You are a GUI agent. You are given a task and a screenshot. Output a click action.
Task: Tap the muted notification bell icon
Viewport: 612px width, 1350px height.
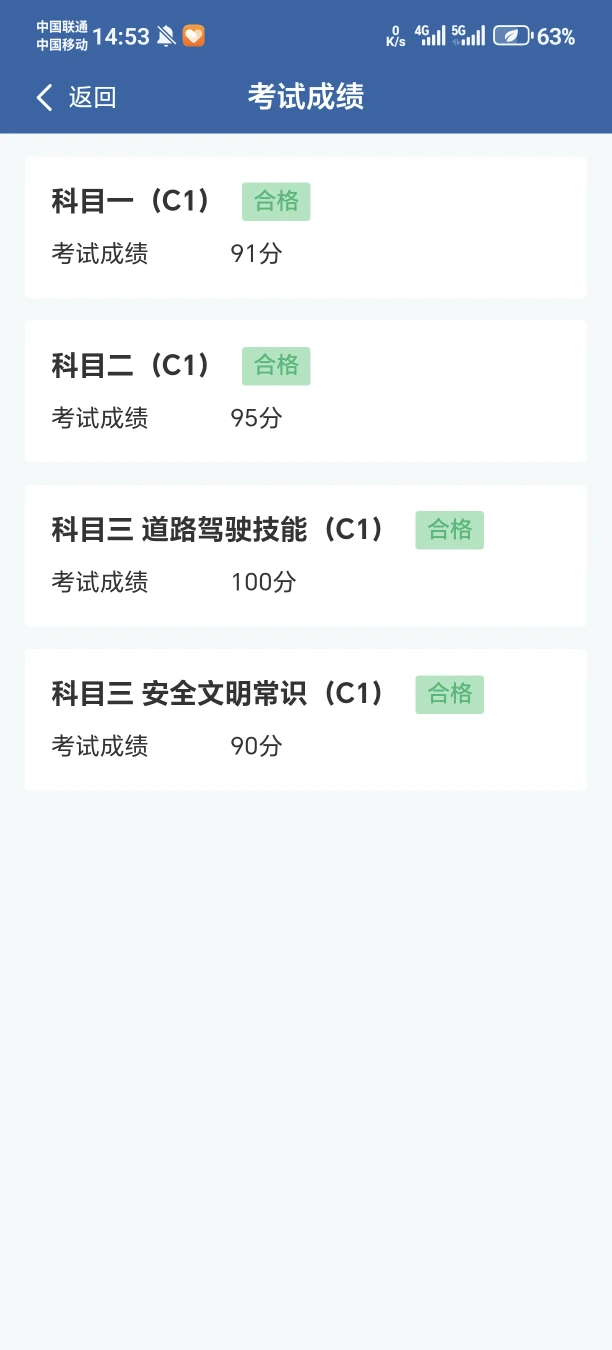166,37
